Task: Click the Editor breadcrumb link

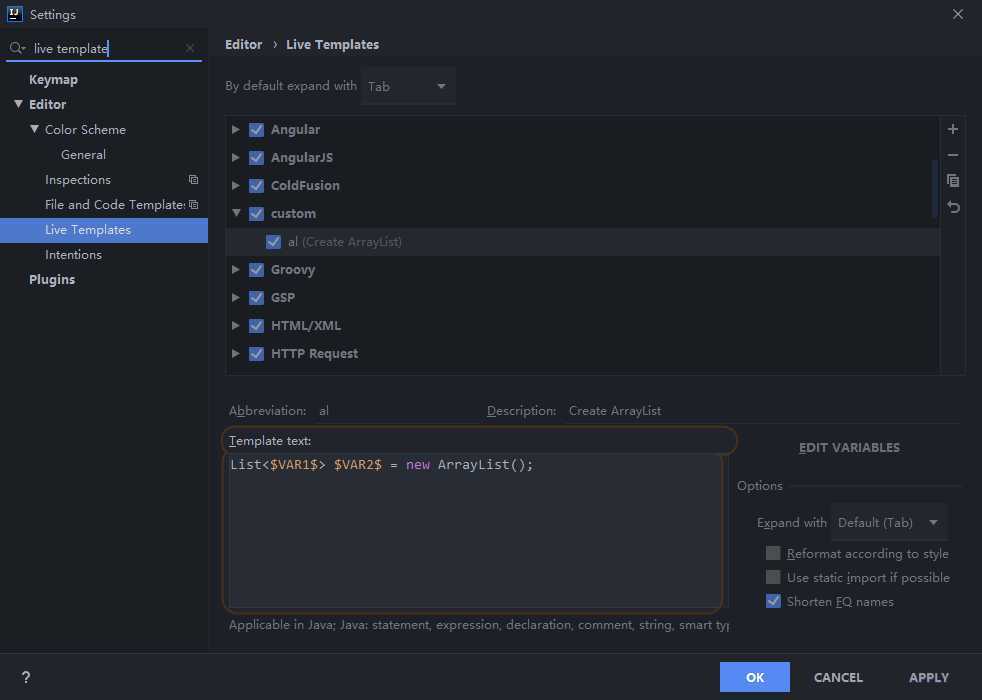Action: (x=244, y=44)
